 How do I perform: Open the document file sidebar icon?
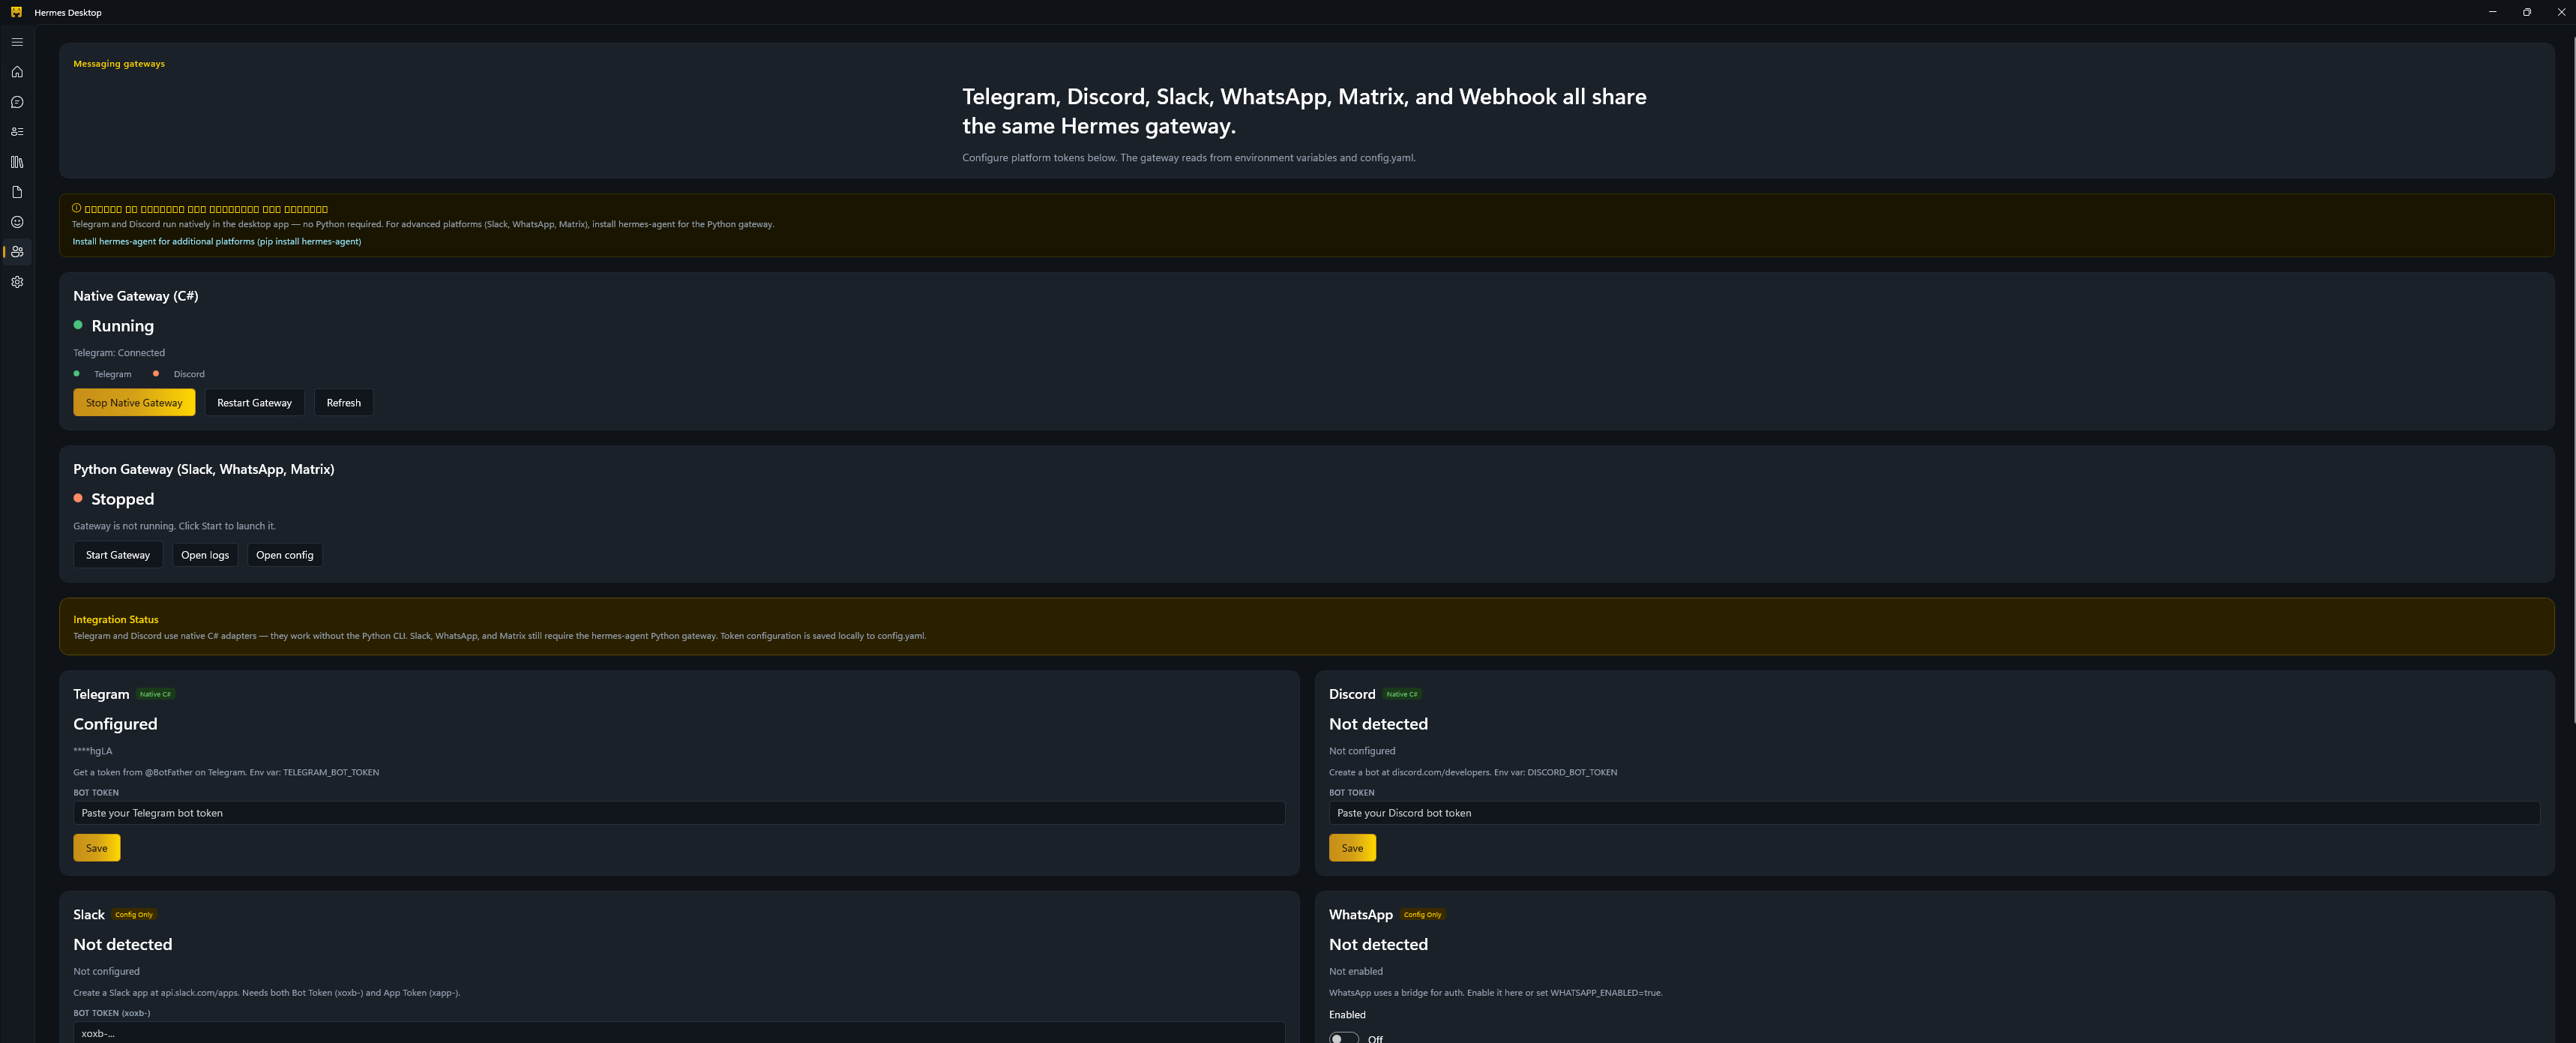(x=17, y=192)
